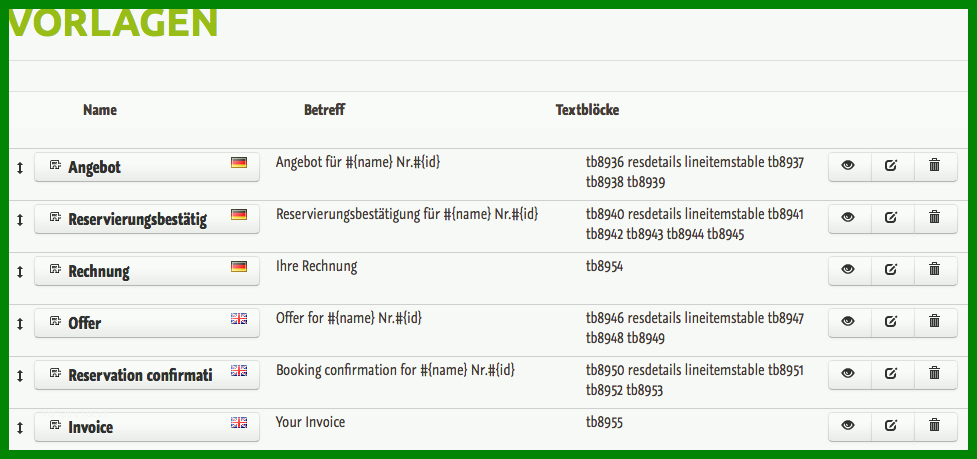Edit the Offer template

[x=892, y=322]
